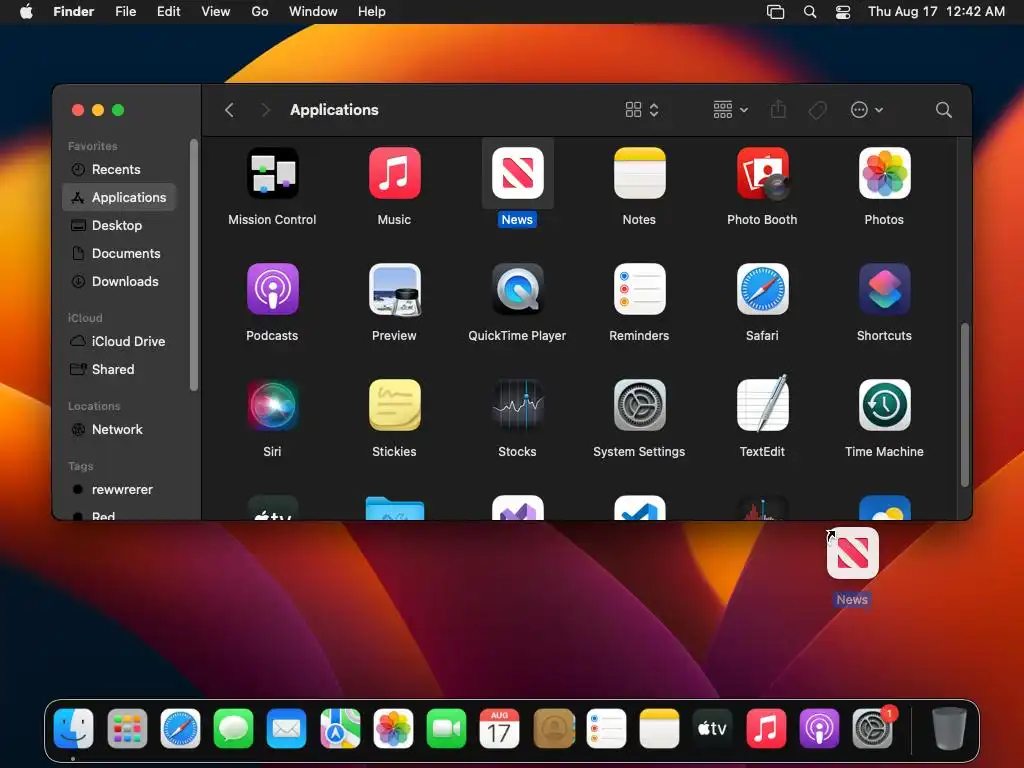Open the Mission Control app icon

[x=272, y=173]
